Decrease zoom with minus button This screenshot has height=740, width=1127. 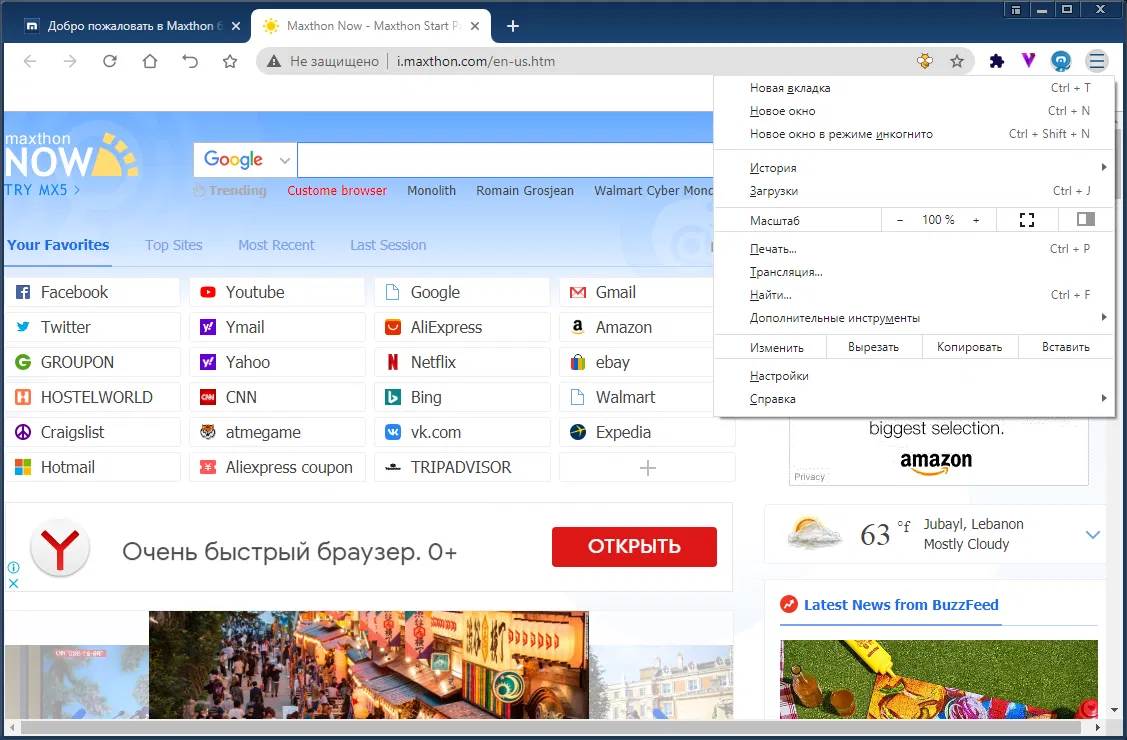point(900,220)
